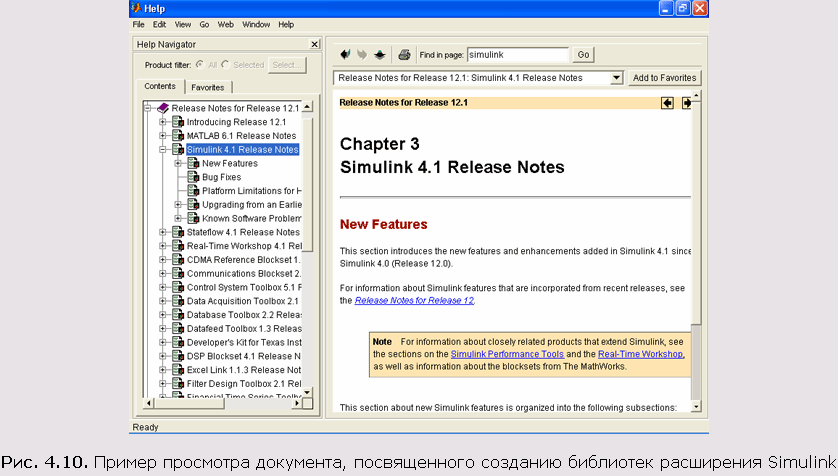Click document icon beside CDMA Reference Blockset
The image size is (838, 476).
(178, 260)
